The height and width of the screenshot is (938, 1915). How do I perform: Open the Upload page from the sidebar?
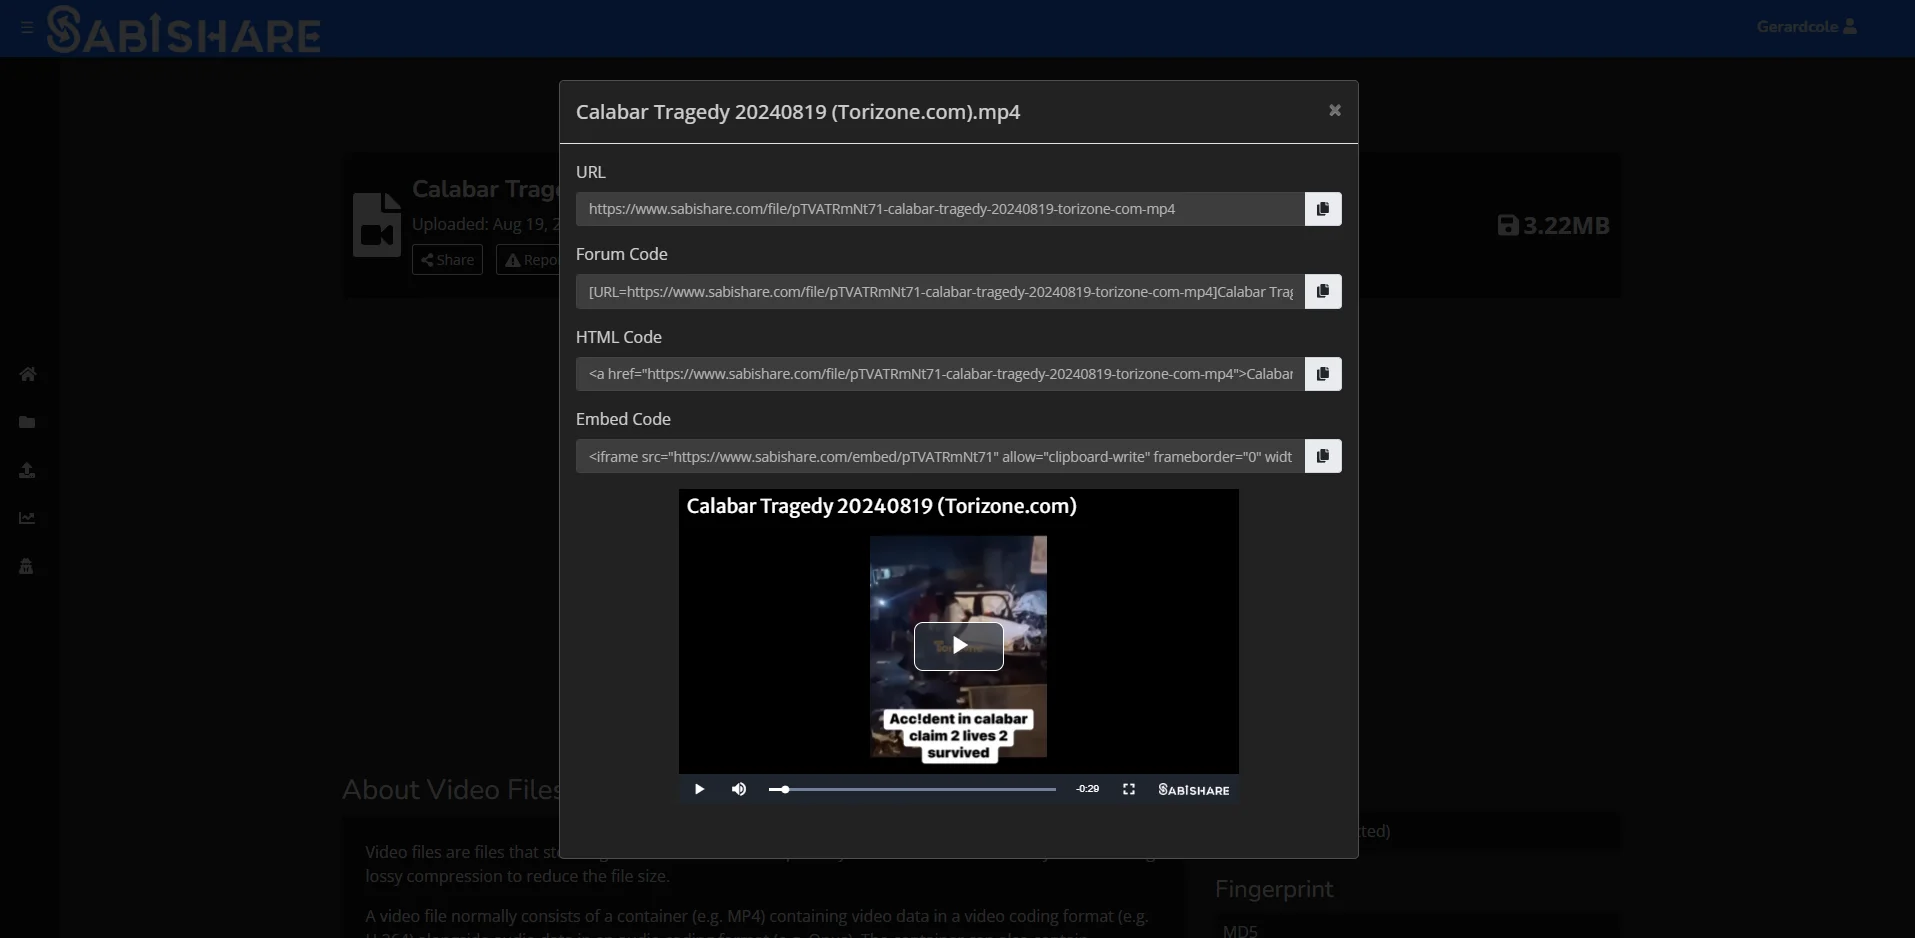point(27,470)
